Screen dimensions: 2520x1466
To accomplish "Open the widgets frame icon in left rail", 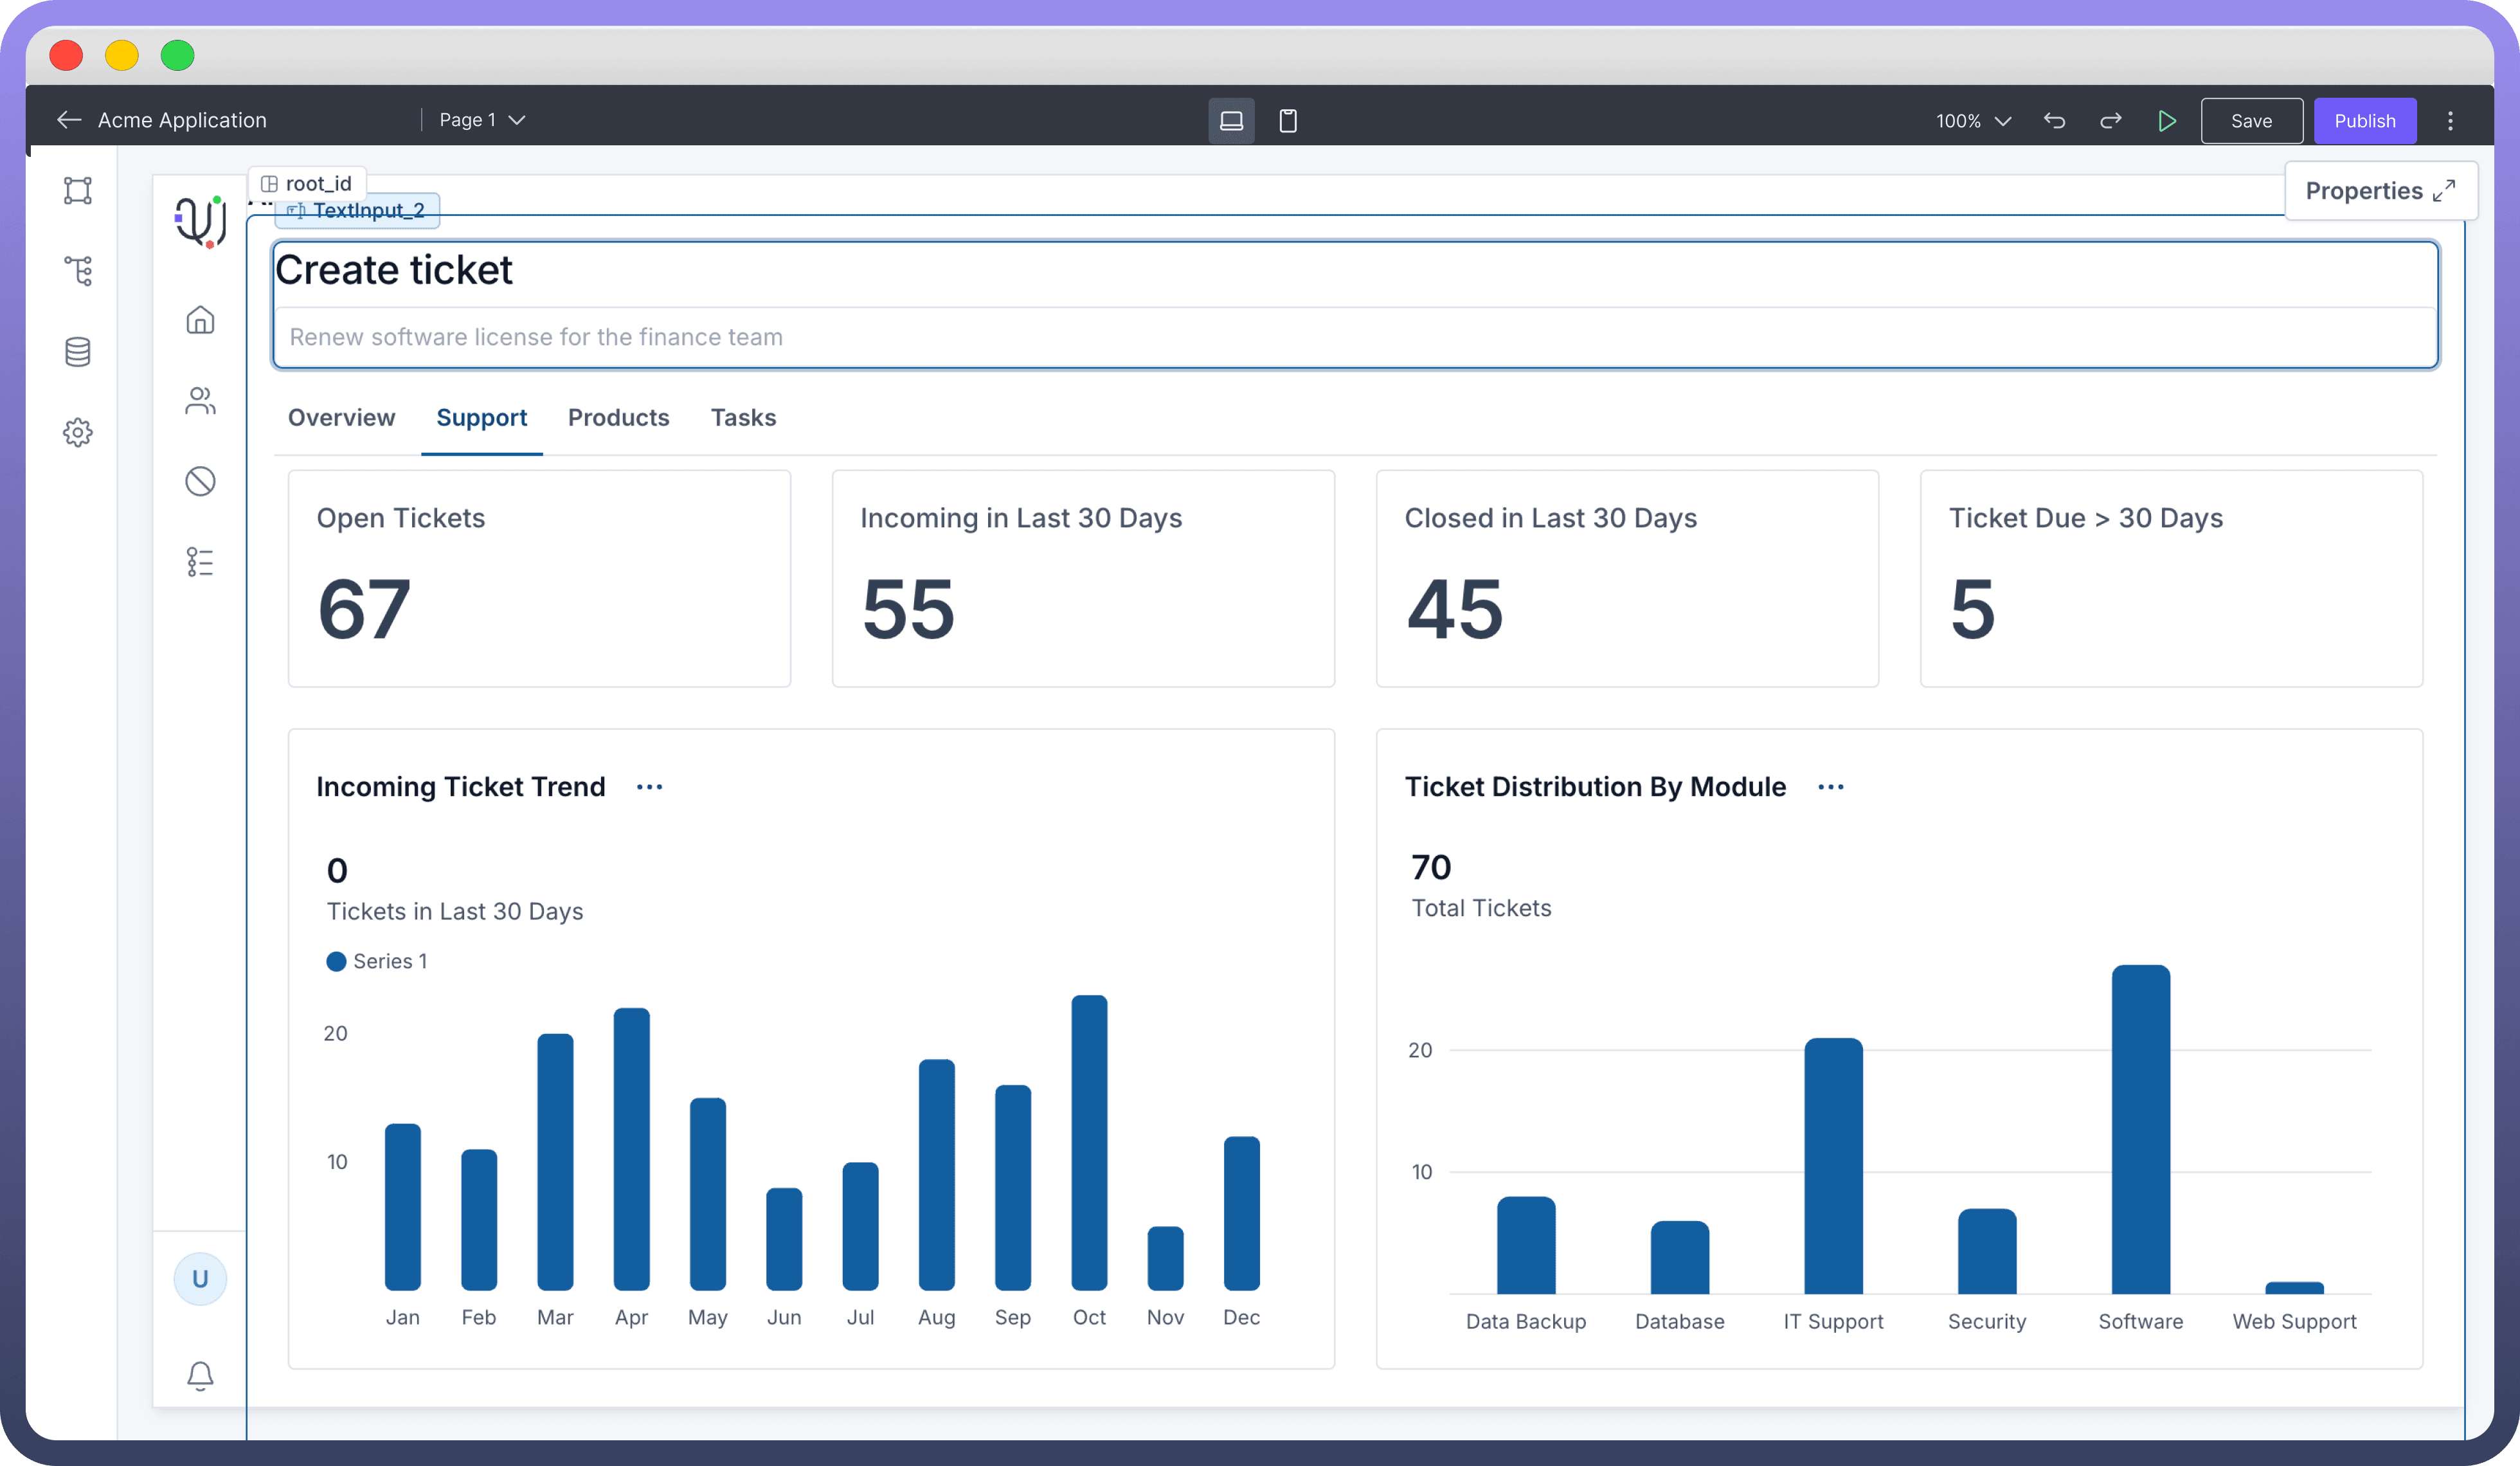I will coord(78,190).
